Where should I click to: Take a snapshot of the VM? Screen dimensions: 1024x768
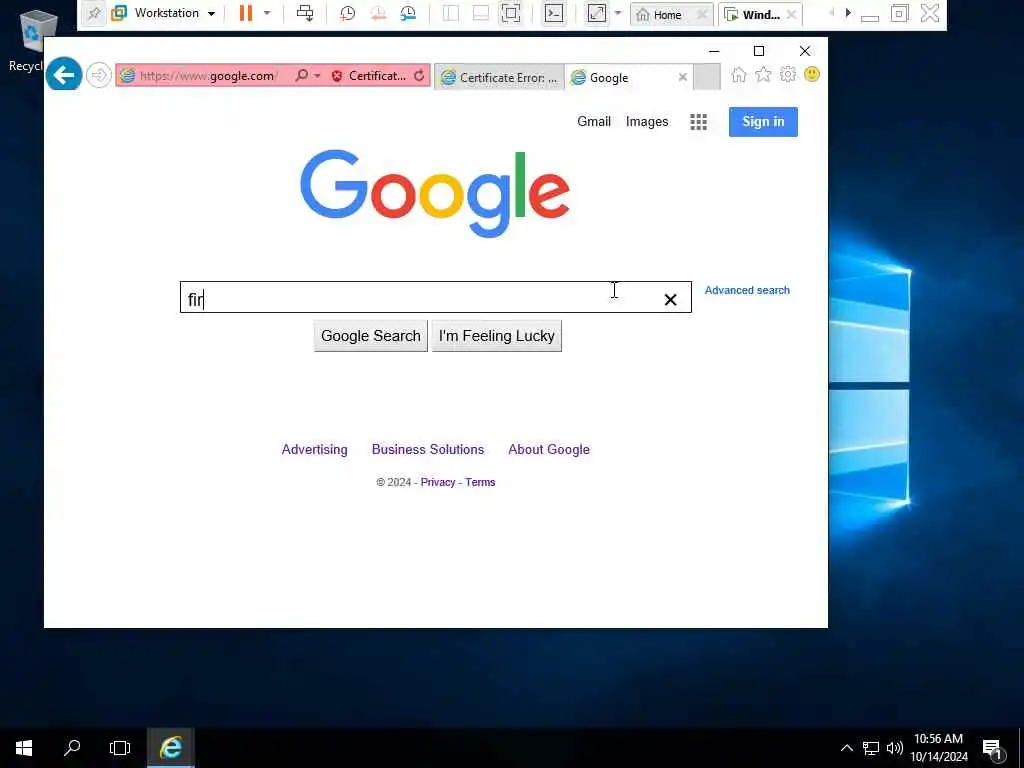click(347, 13)
